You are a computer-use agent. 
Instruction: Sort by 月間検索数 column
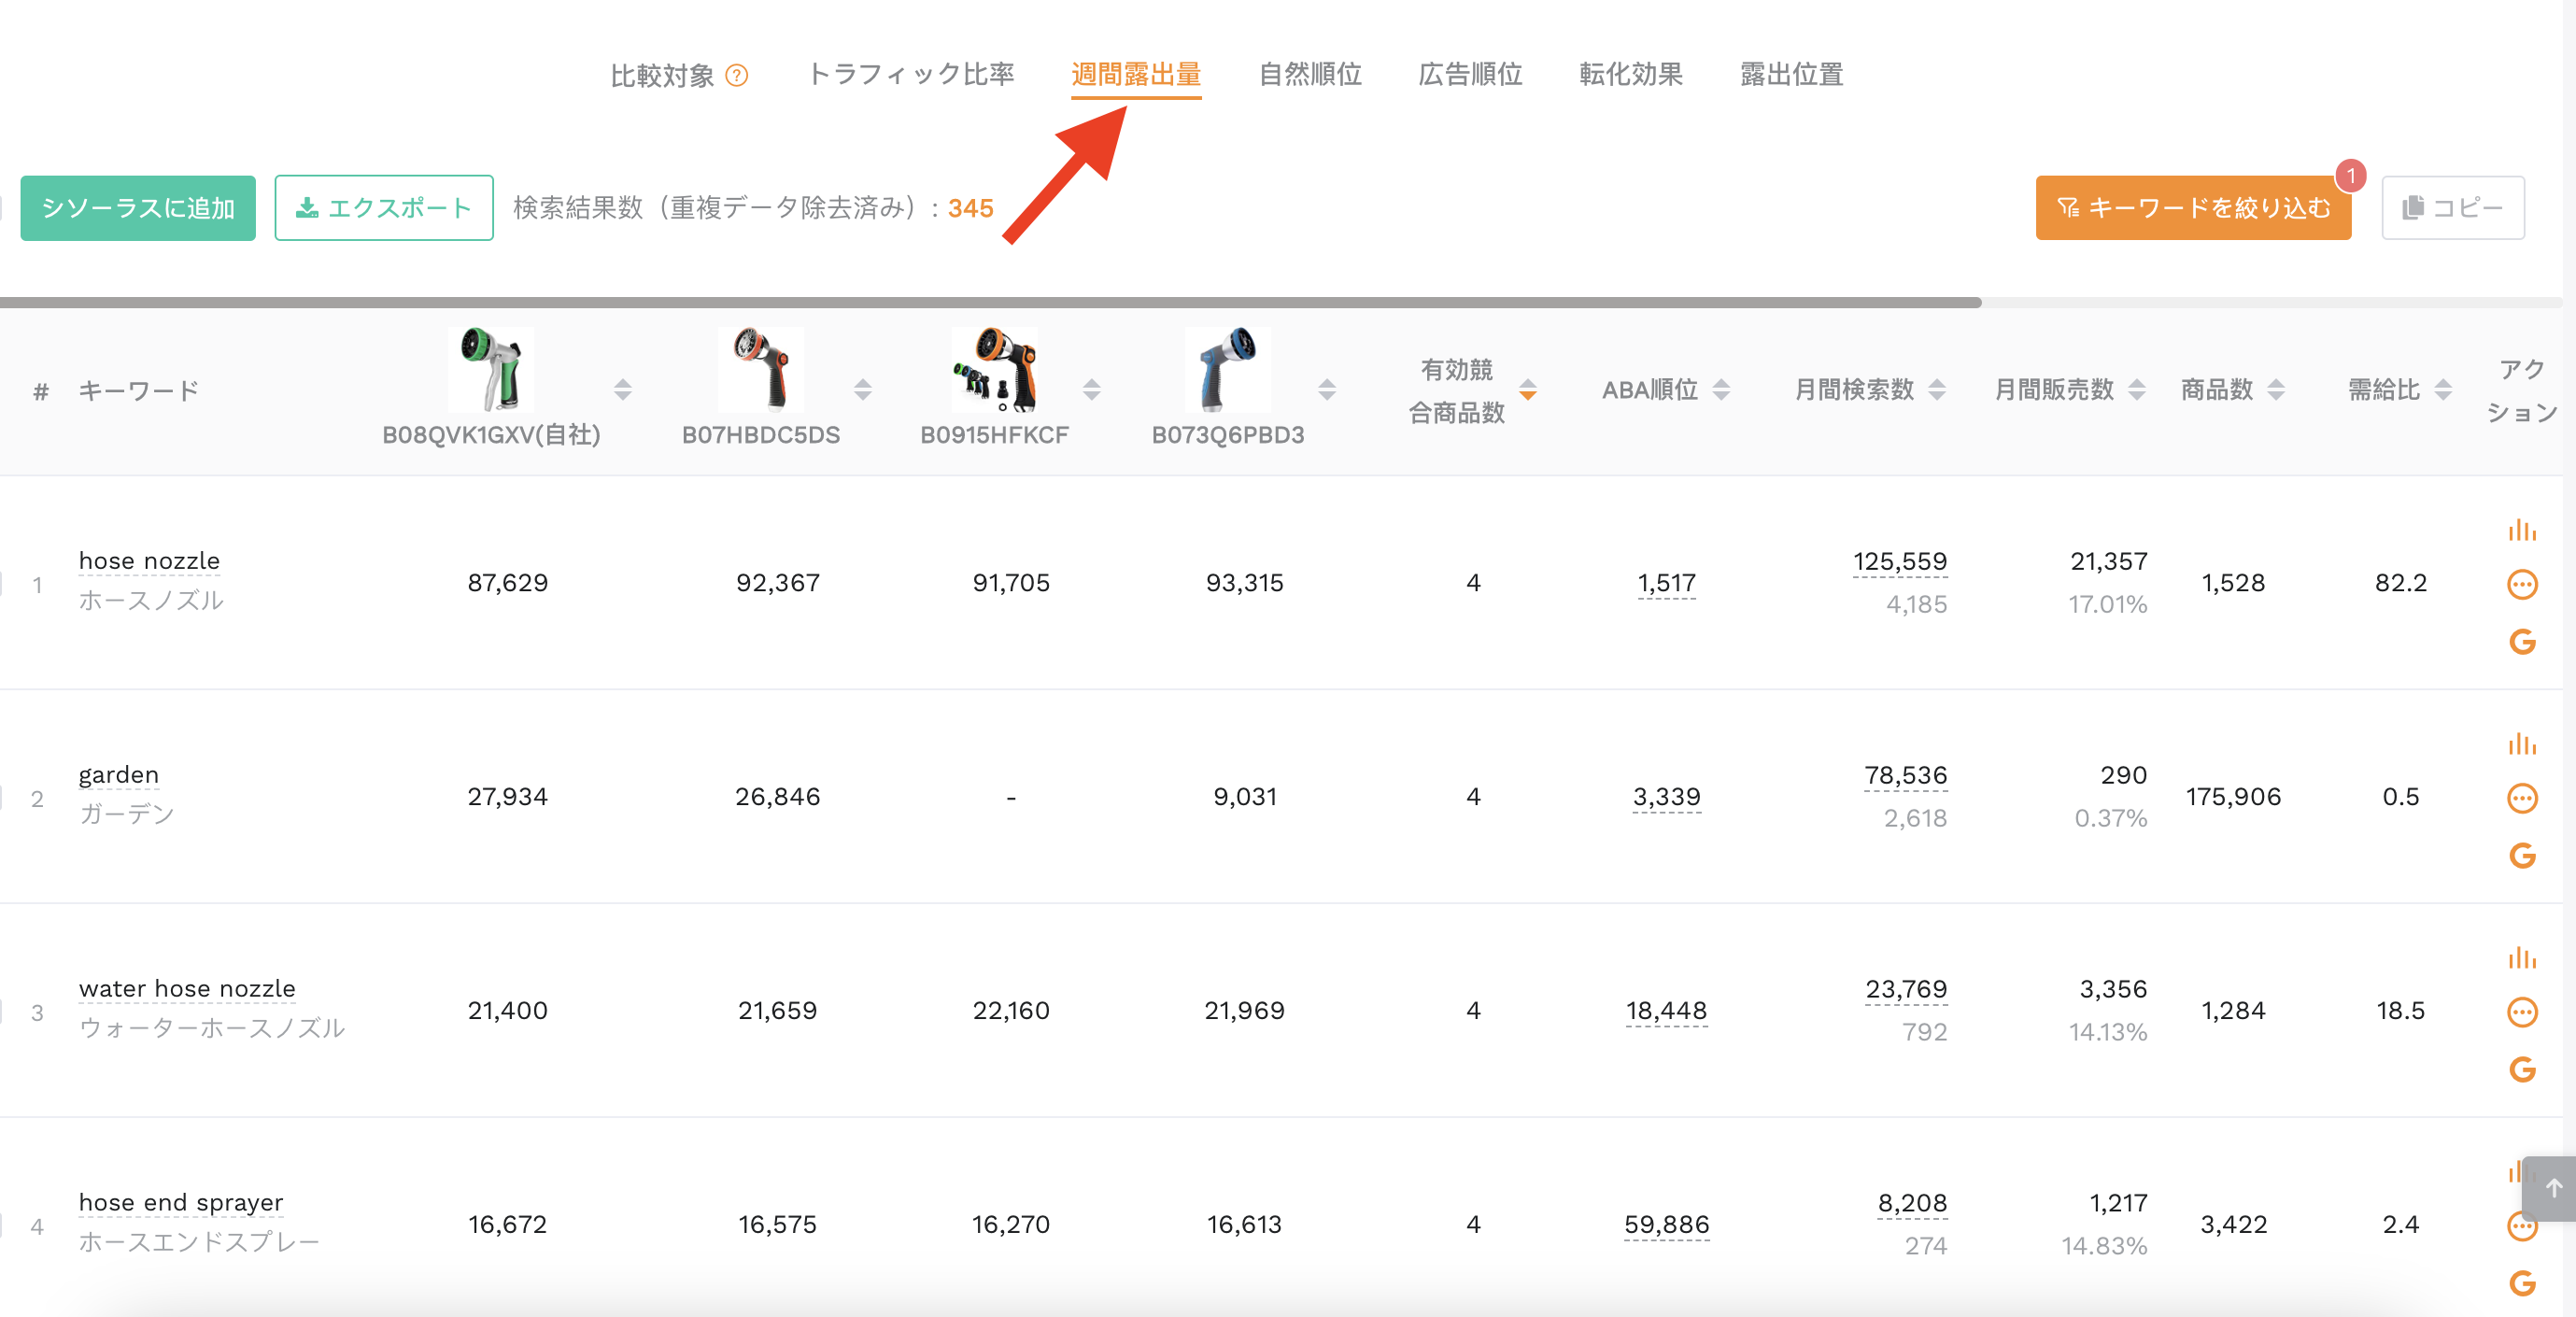point(1936,390)
